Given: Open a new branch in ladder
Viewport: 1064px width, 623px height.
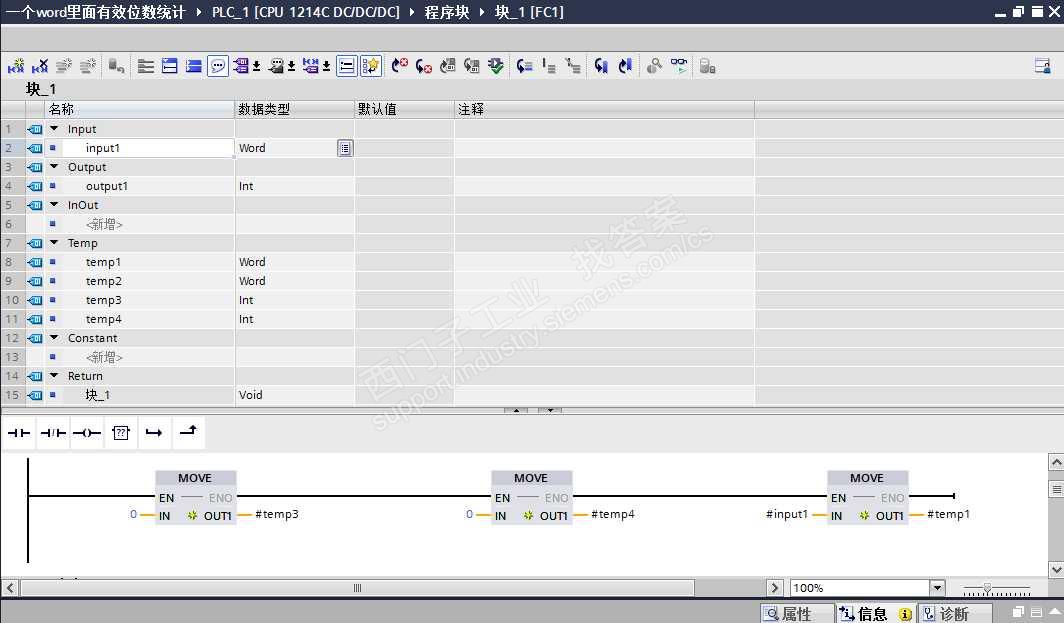Looking at the screenshot, I should (x=154, y=433).
